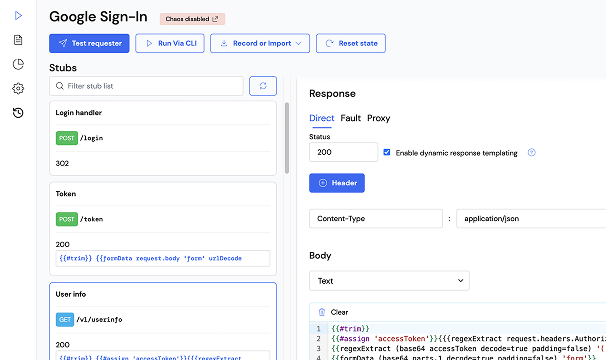Click the add Header button

pos(337,183)
